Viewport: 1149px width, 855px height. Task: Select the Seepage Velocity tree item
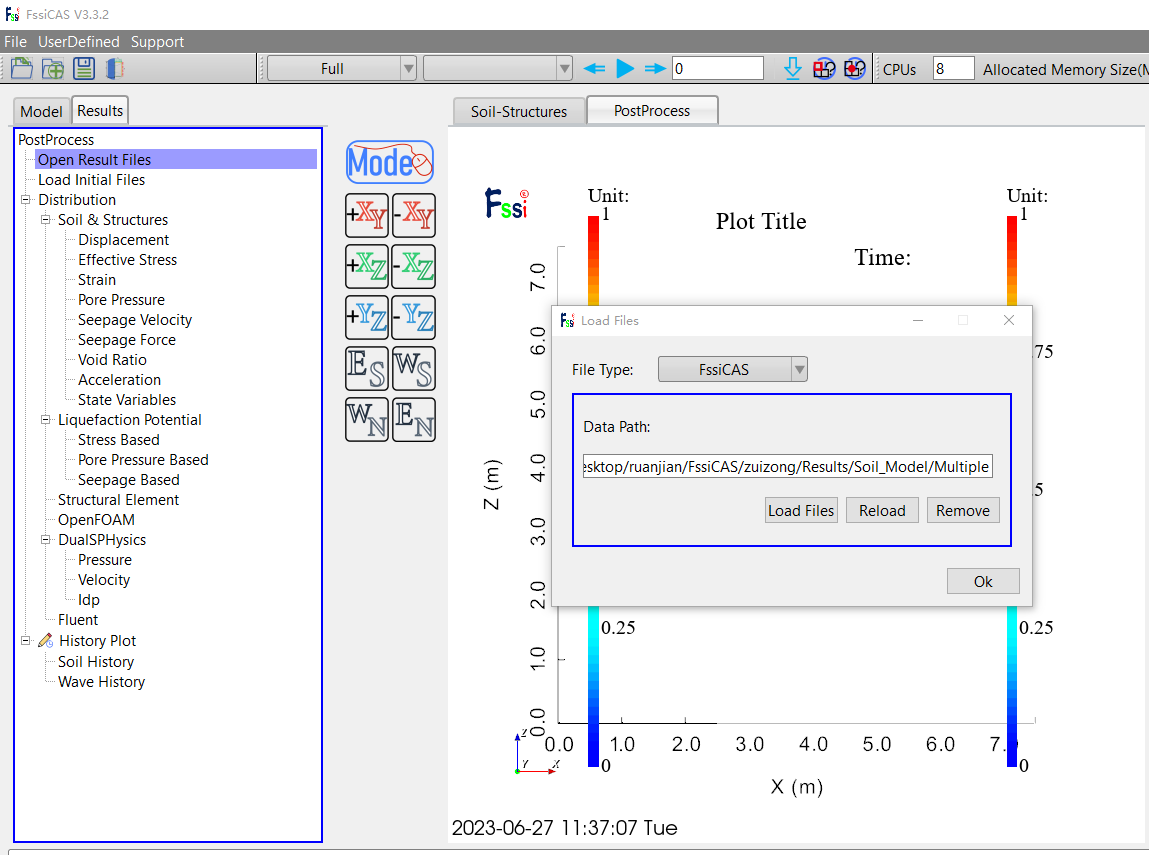(x=135, y=319)
